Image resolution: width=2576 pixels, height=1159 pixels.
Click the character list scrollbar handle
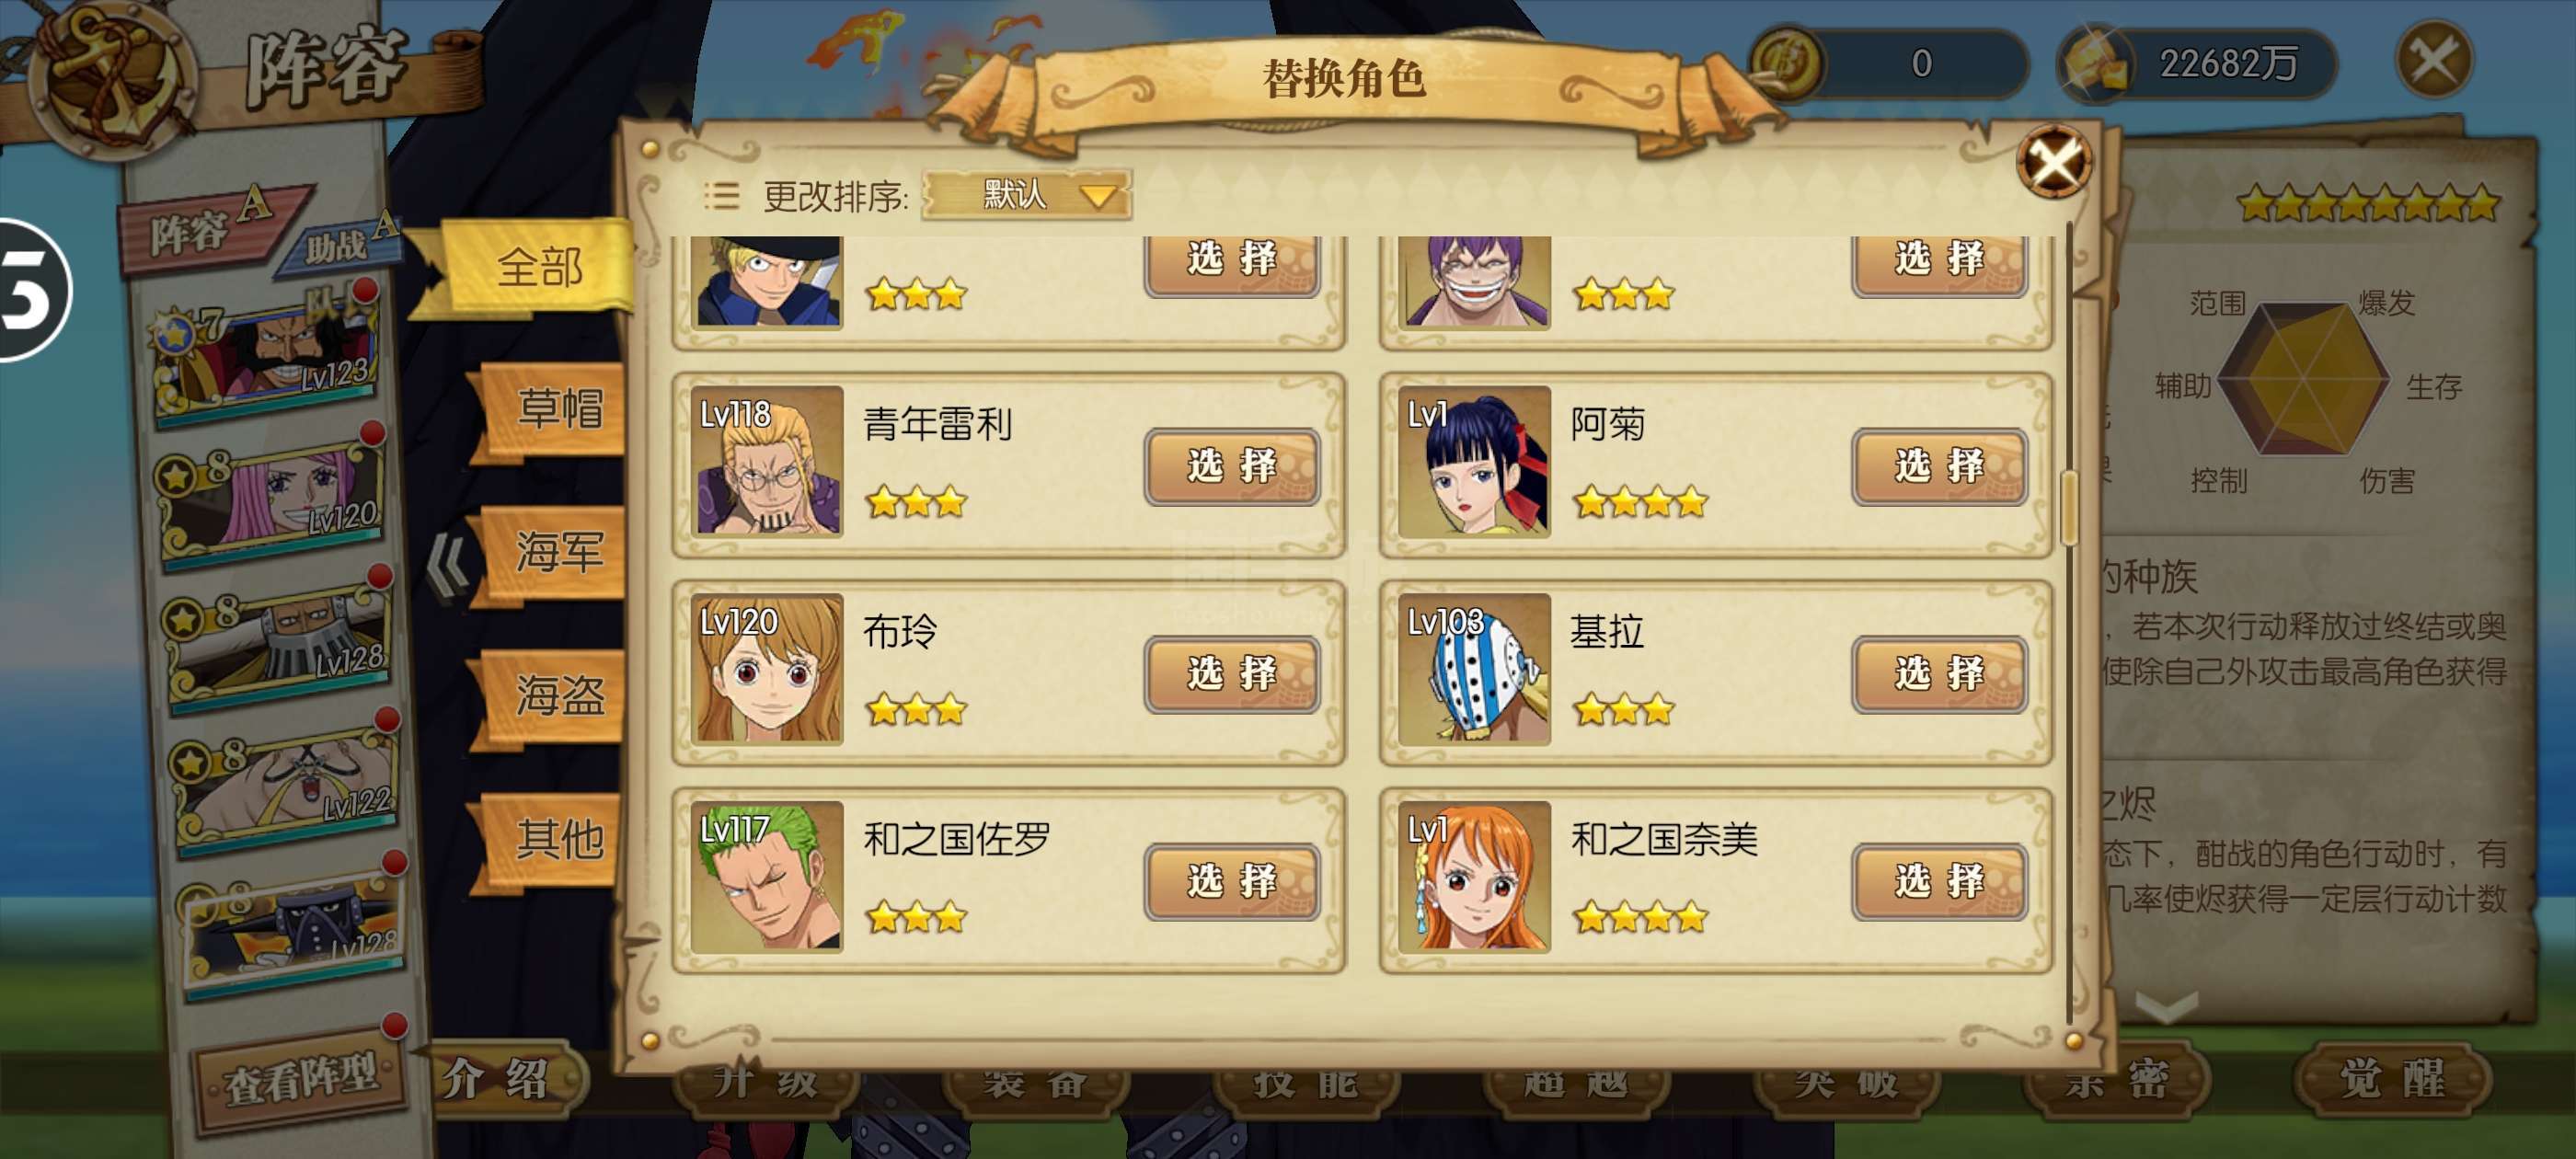click(x=2069, y=507)
